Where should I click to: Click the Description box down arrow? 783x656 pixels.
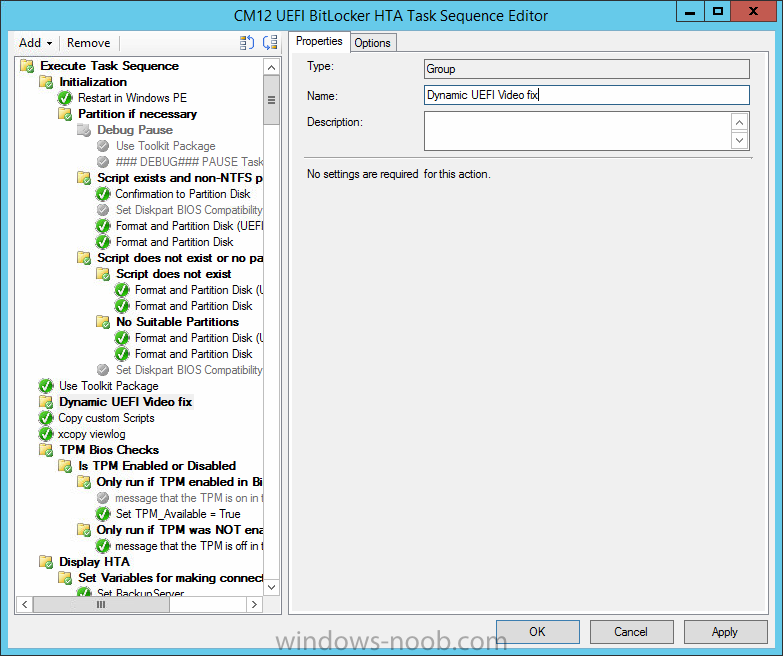(x=740, y=140)
